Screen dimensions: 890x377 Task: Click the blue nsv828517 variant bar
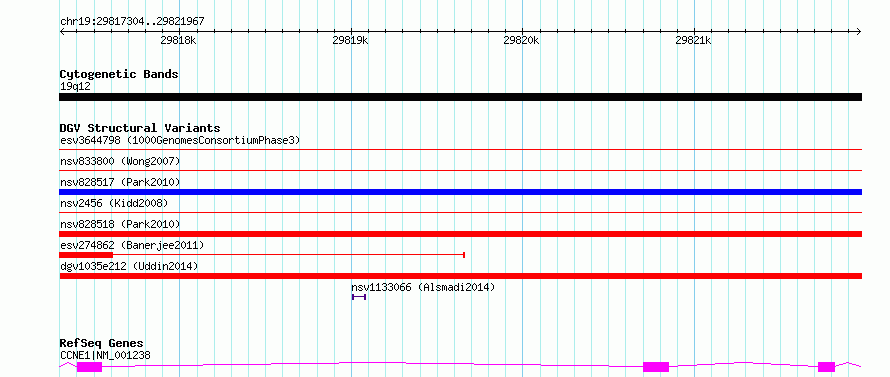click(x=460, y=192)
